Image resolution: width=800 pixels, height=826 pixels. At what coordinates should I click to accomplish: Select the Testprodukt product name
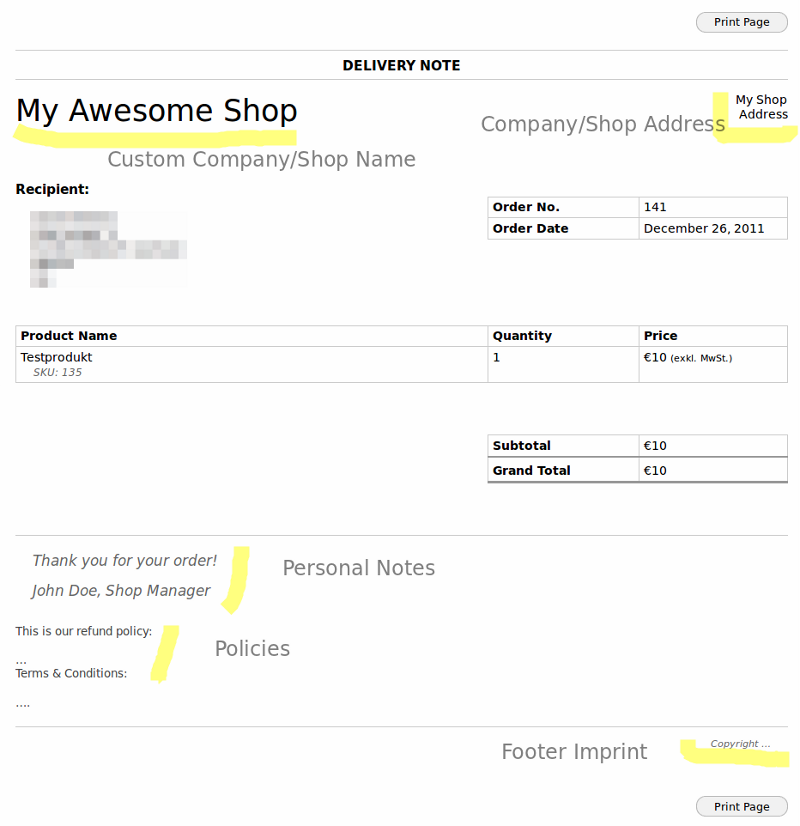pos(56,357)
